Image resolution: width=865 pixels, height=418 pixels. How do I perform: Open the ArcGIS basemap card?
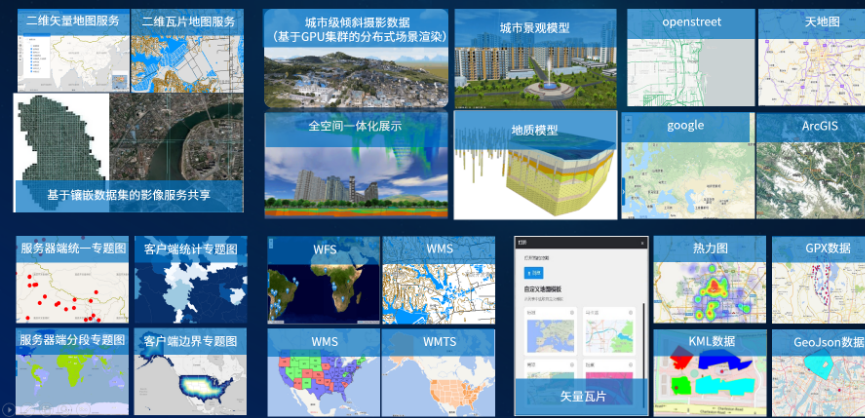point(811,166)
